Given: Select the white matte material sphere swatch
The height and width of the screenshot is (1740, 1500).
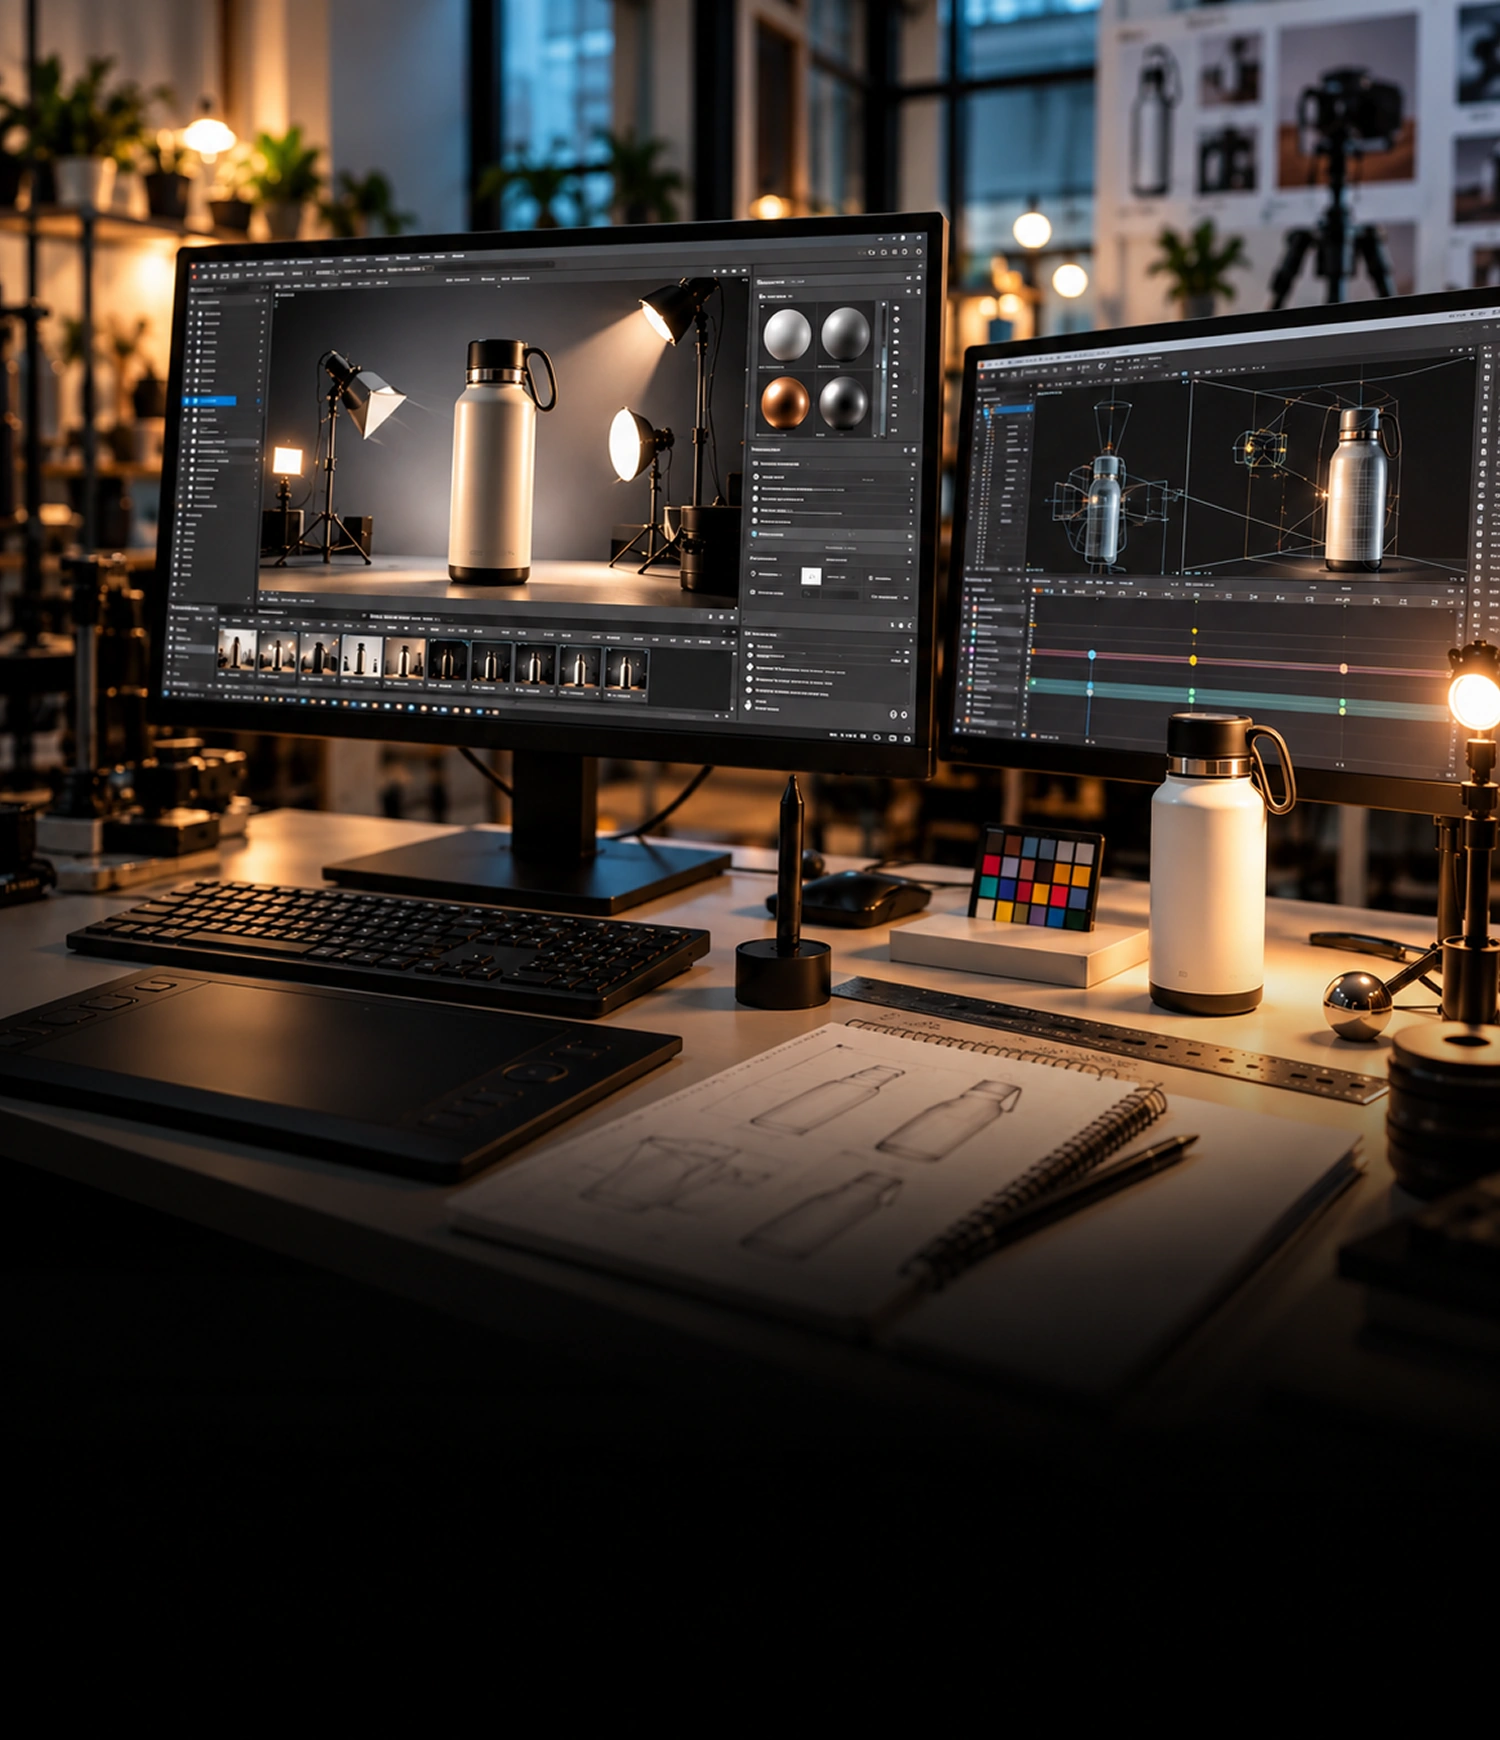Looking at the screenshot, I should pyautogui.click(x=787, y=334).
